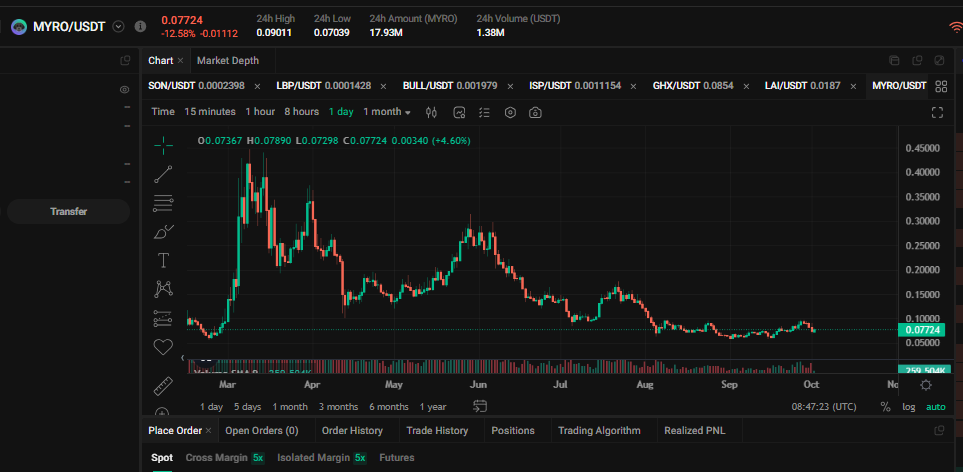The width and height of the screenshot is (963, 472).
Task: Open the heart icons tool
Action: (x=163, y=347)
